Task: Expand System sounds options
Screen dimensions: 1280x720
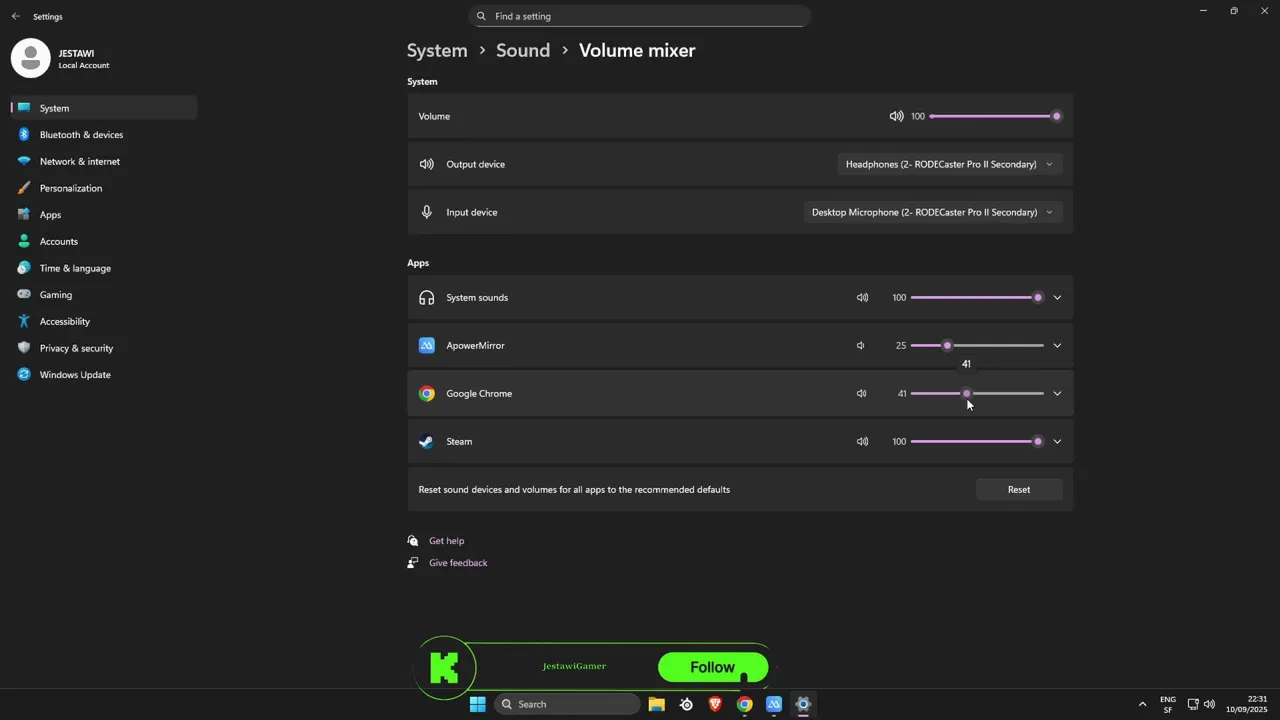Action: 1057,297
